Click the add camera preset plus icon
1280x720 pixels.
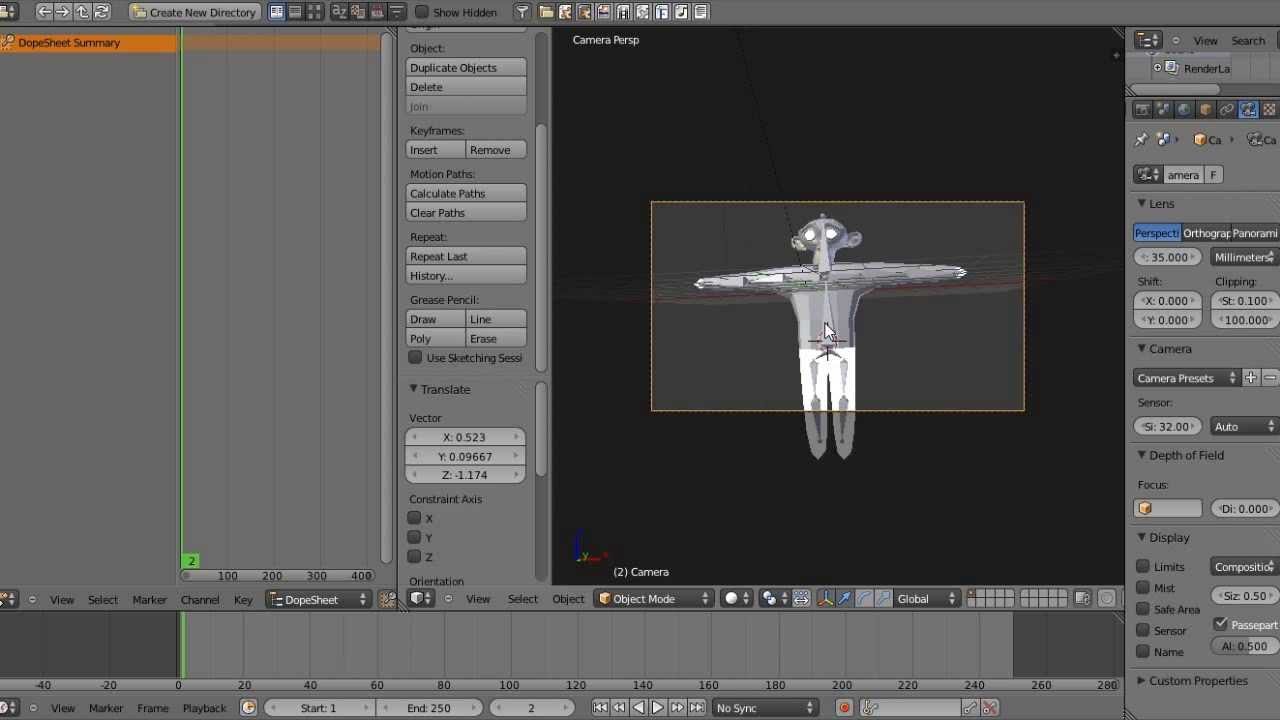click(1250, 378)
